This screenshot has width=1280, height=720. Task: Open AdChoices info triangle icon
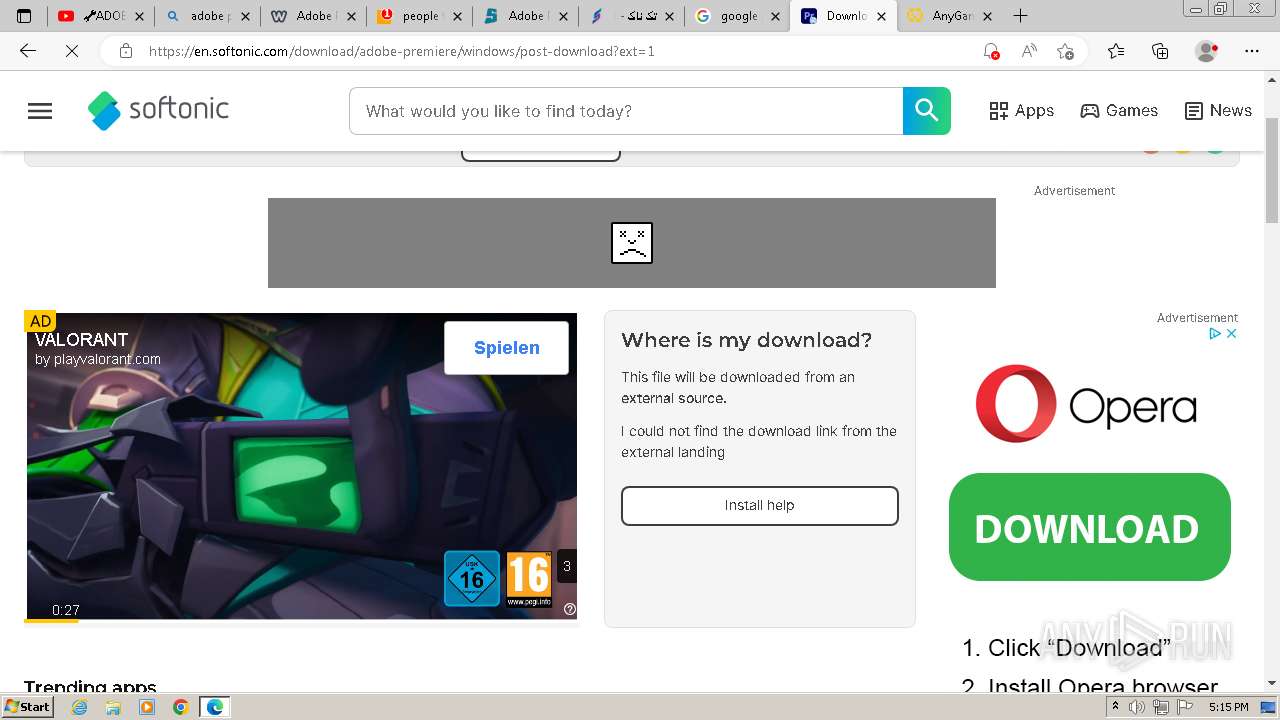click(x=1215, y=334)
